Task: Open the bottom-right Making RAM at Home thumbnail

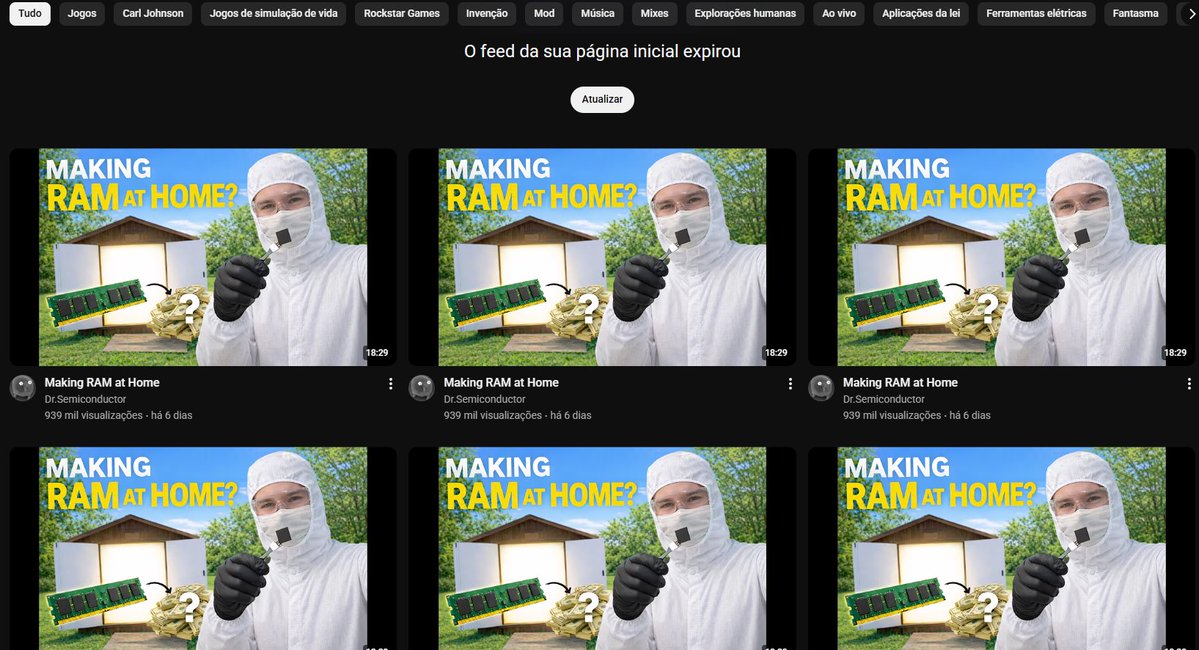Action: point(1002,548)
